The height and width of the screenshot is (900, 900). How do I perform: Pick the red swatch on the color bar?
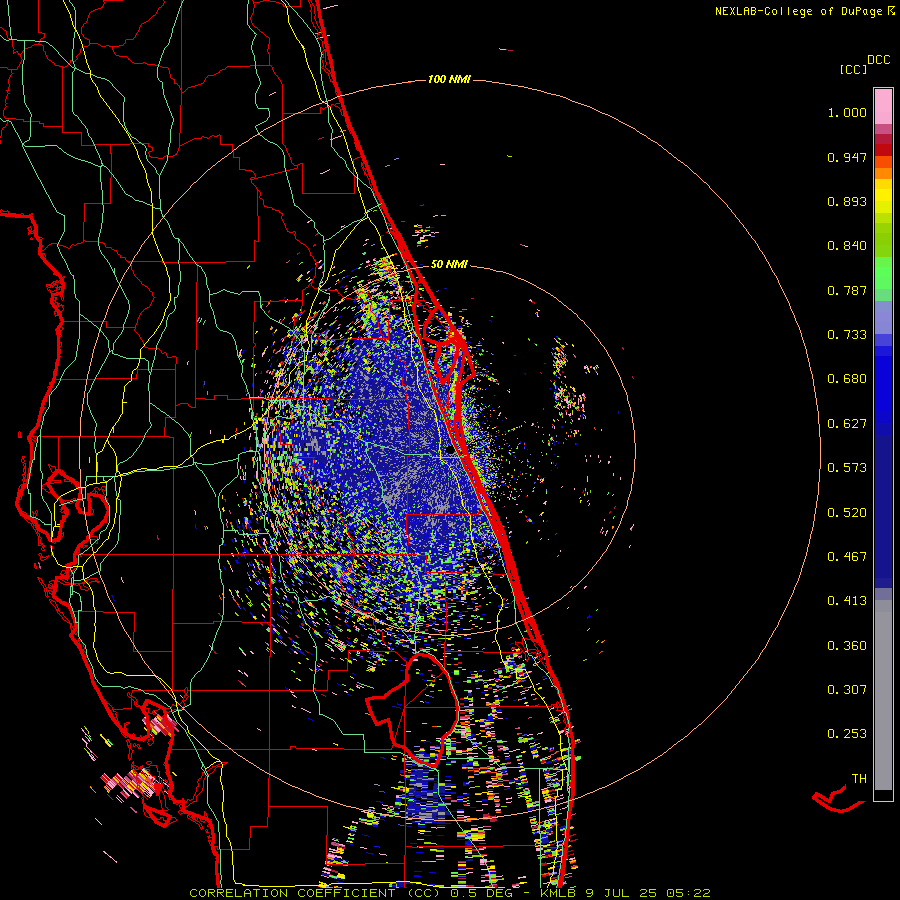pos(883,149)
